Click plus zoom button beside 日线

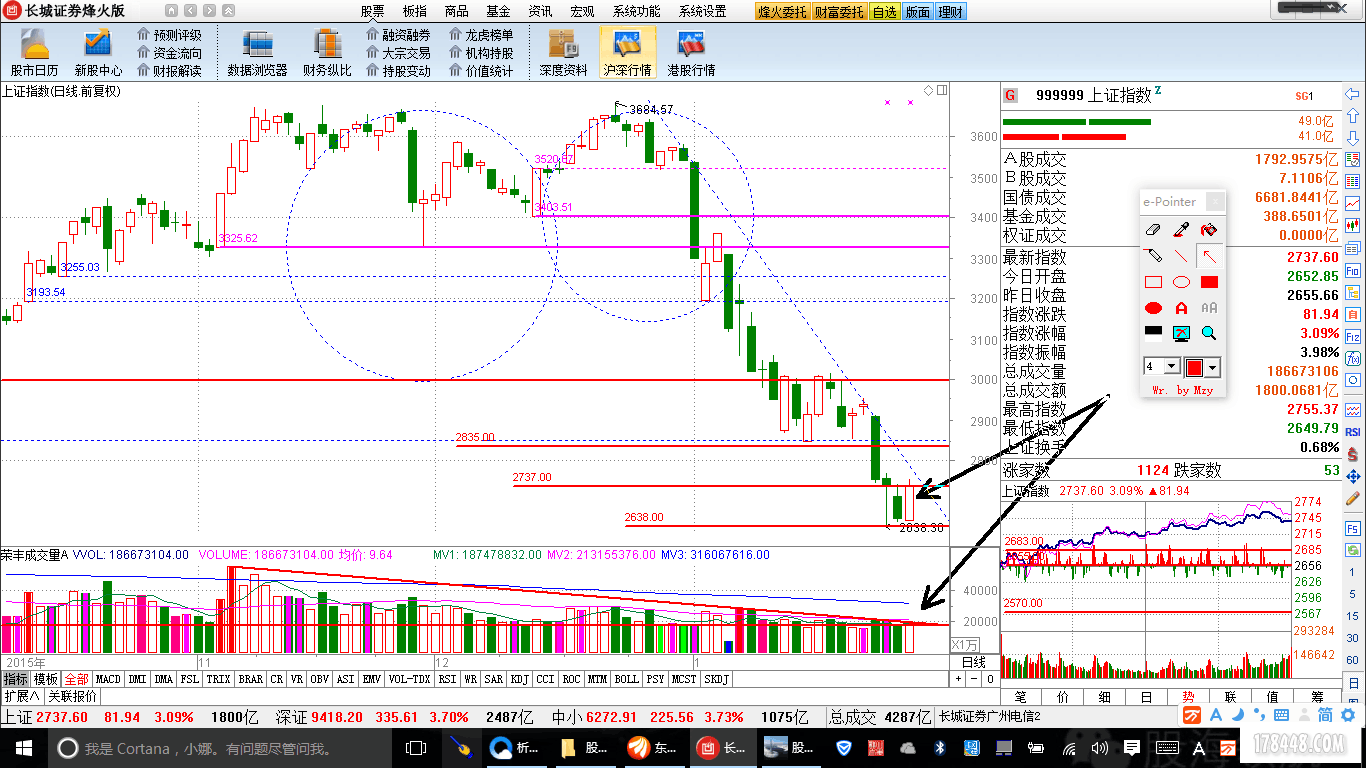tap(958, 679)
